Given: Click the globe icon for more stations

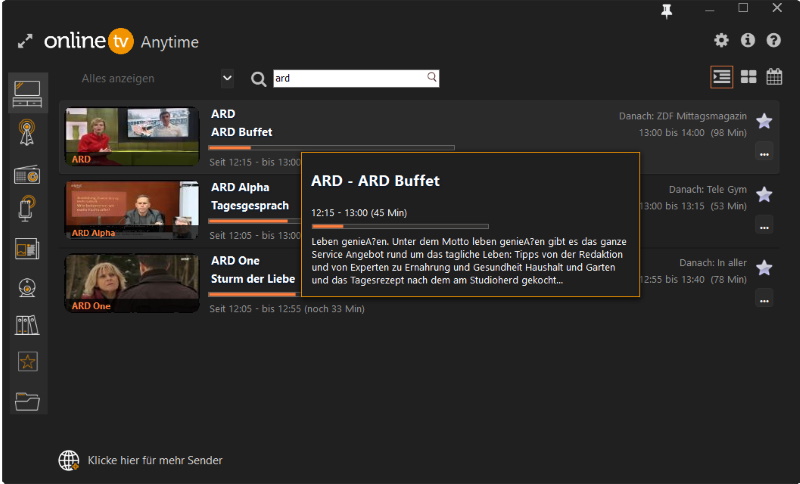Looking at the screenshot, I should (69, 460).
